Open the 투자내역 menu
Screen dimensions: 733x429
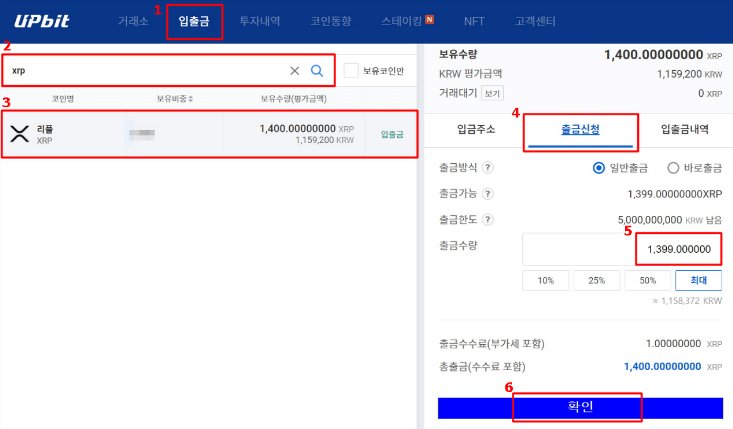(259, 21)
